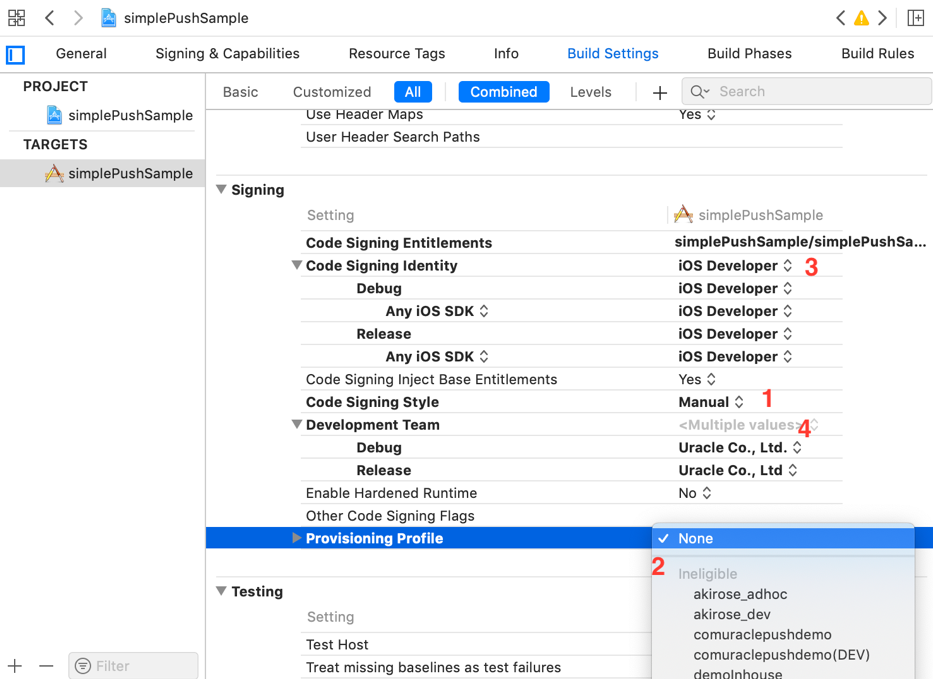Jump to previous issue arrow
Viewport: 933px width, 679px height.
840,18
